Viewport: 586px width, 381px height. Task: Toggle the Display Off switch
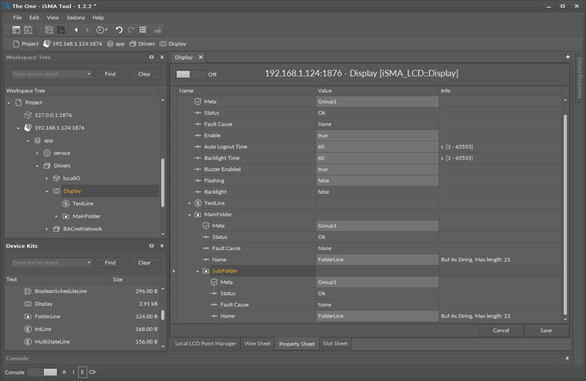[191, 74]
